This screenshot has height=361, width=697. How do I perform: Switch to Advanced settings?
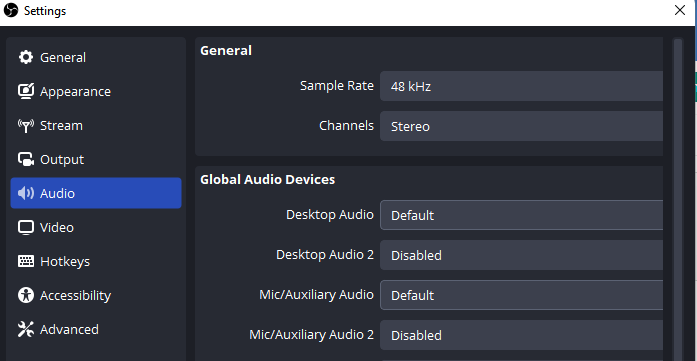96,329
